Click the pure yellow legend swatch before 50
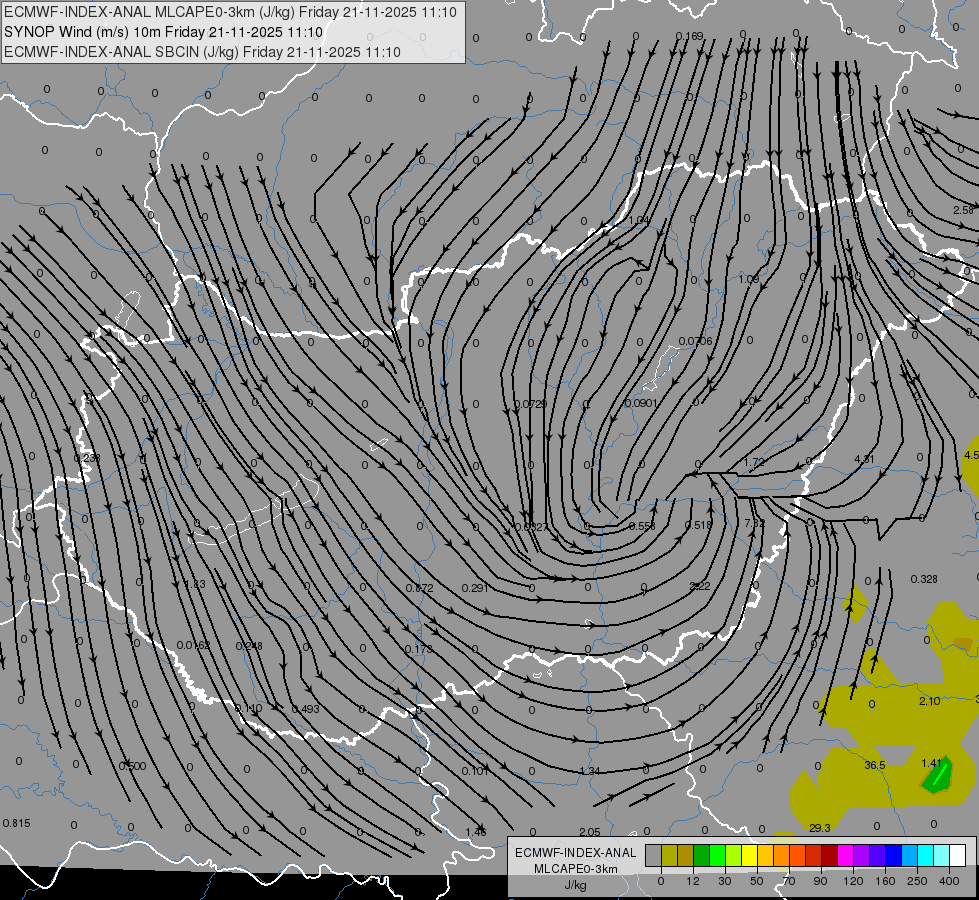The height and width of the screenshot is (900, 979). click(x=749, y=856)
